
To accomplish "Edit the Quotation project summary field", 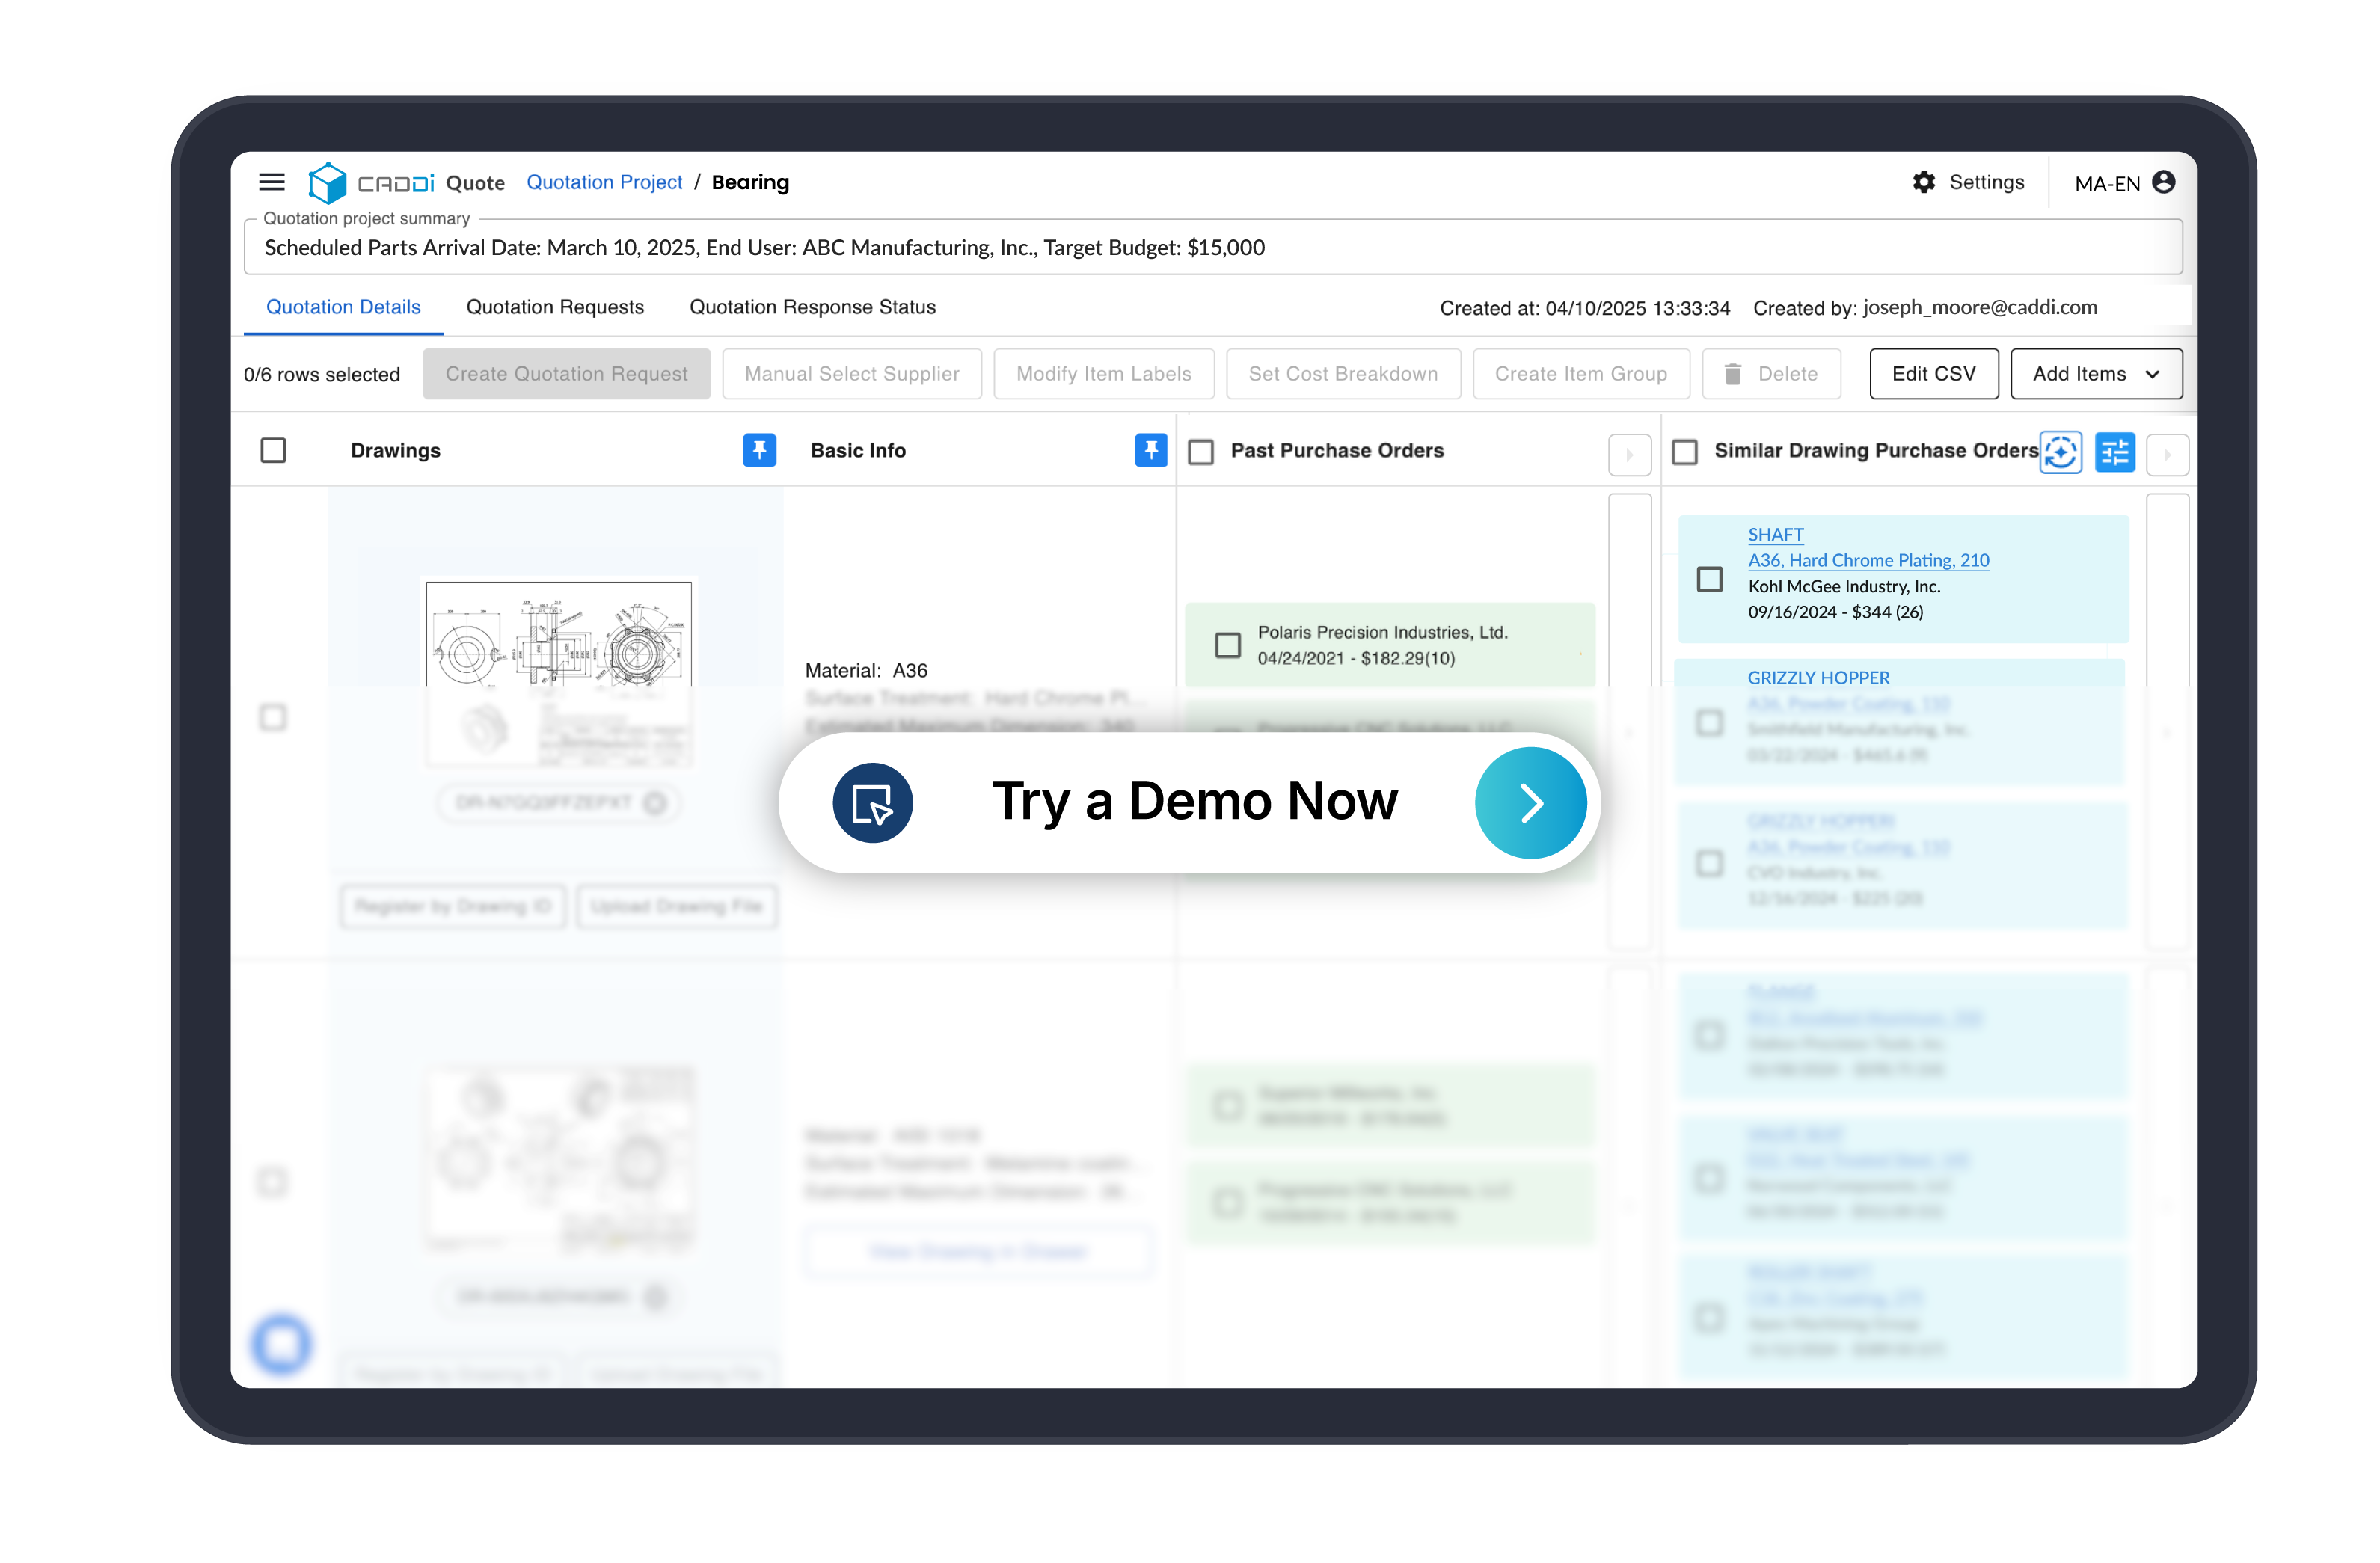I will (1213, 248).
